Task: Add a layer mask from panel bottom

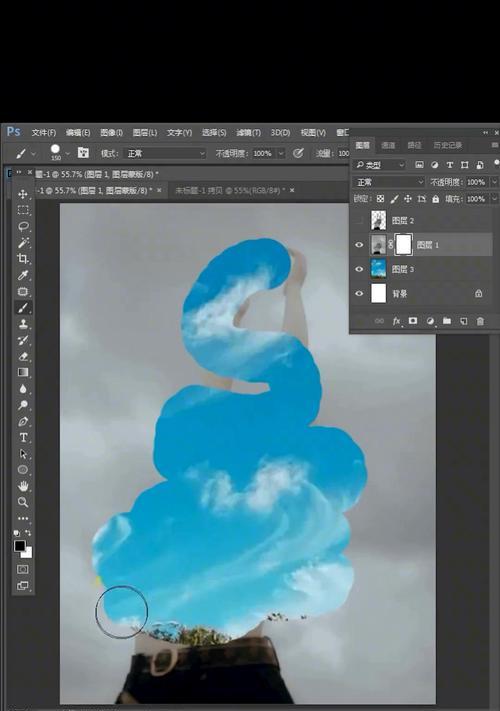Action: (413, 321)
